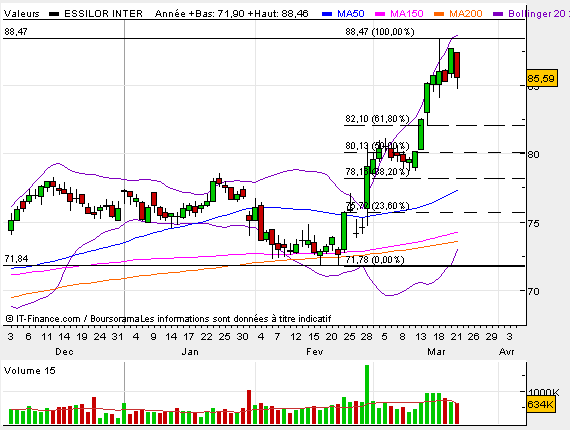Screen dimensions: 570x430
Task: Click the 88,47 (100,00%) Fibonacci label
Action: [380, 32]
